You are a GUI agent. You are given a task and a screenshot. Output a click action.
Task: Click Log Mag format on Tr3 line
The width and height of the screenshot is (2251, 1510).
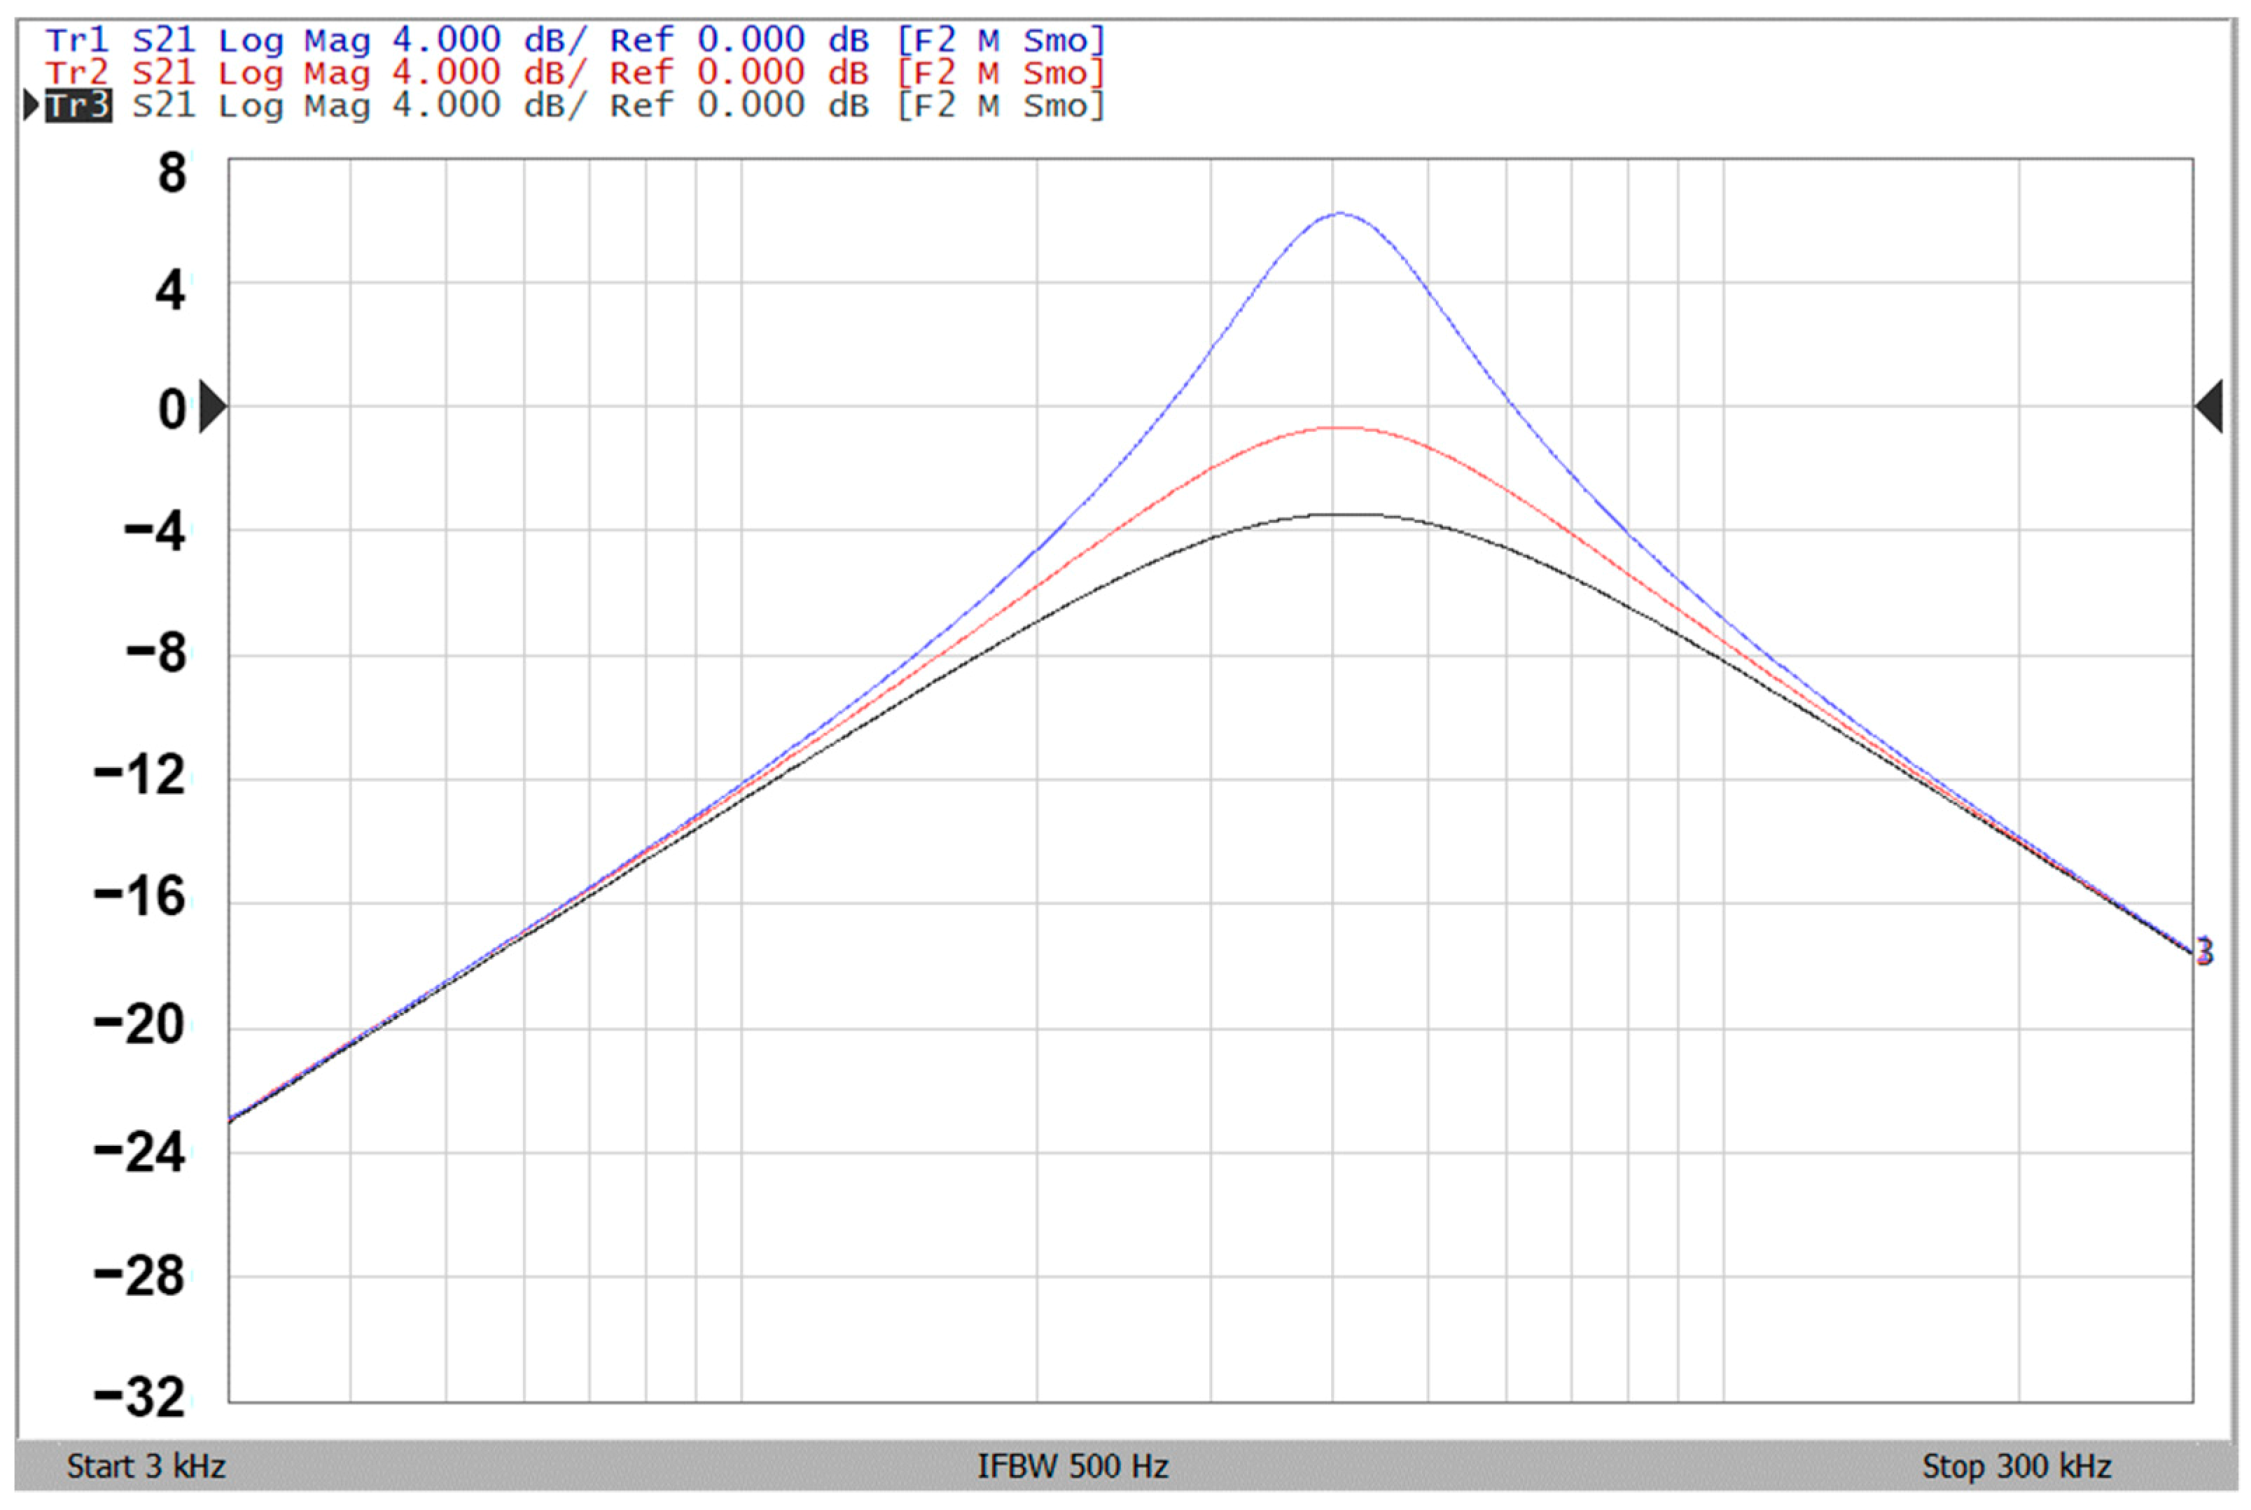294,105
